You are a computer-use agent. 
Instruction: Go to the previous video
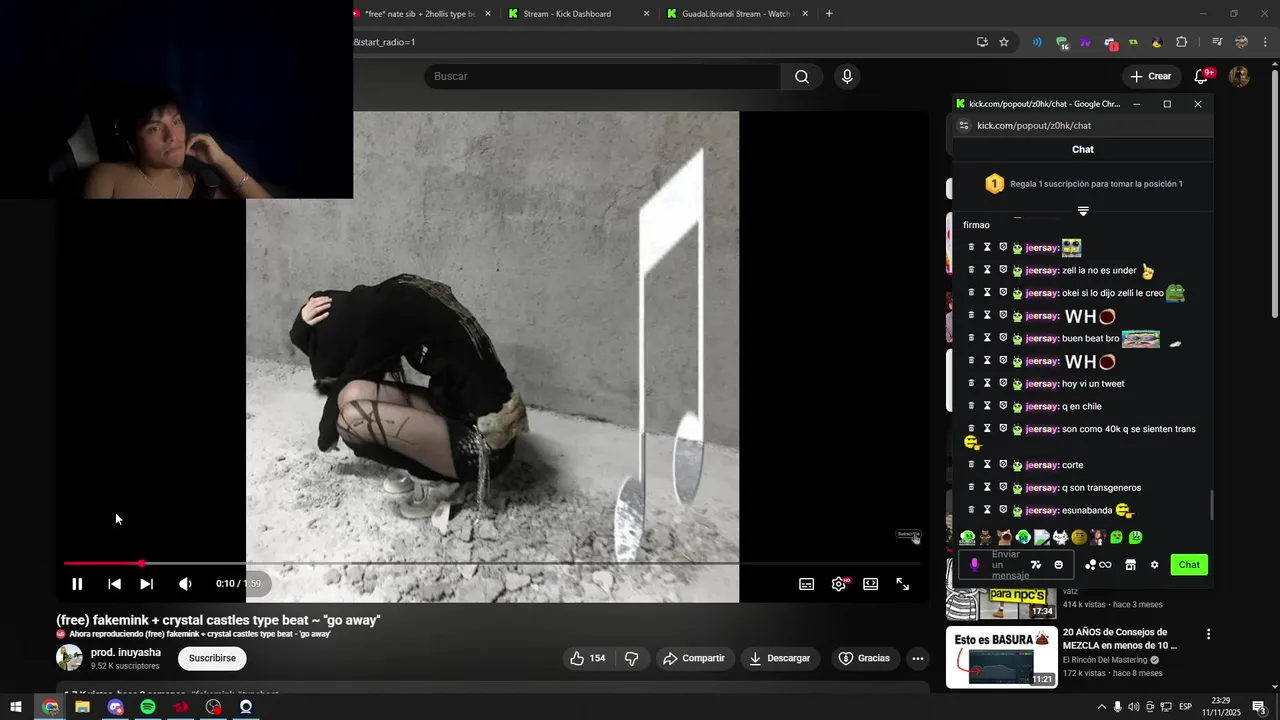click(x=114, y=584)
